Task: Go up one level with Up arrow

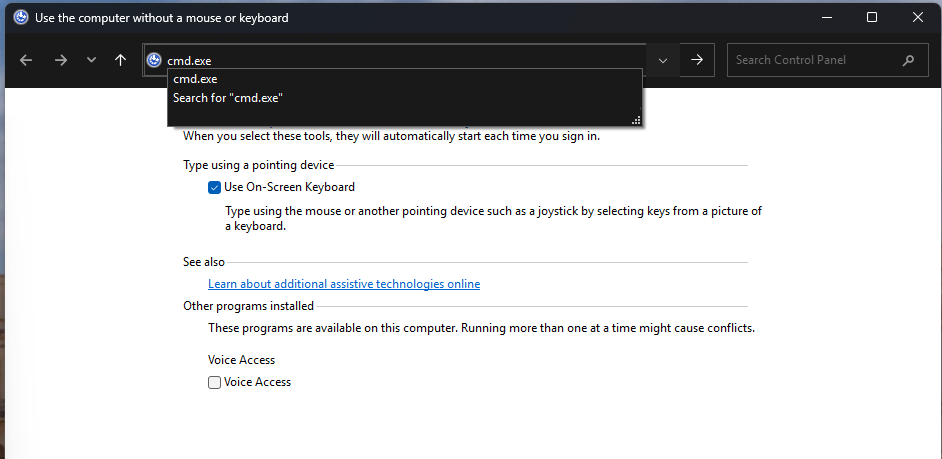Action: pos(121,60)
